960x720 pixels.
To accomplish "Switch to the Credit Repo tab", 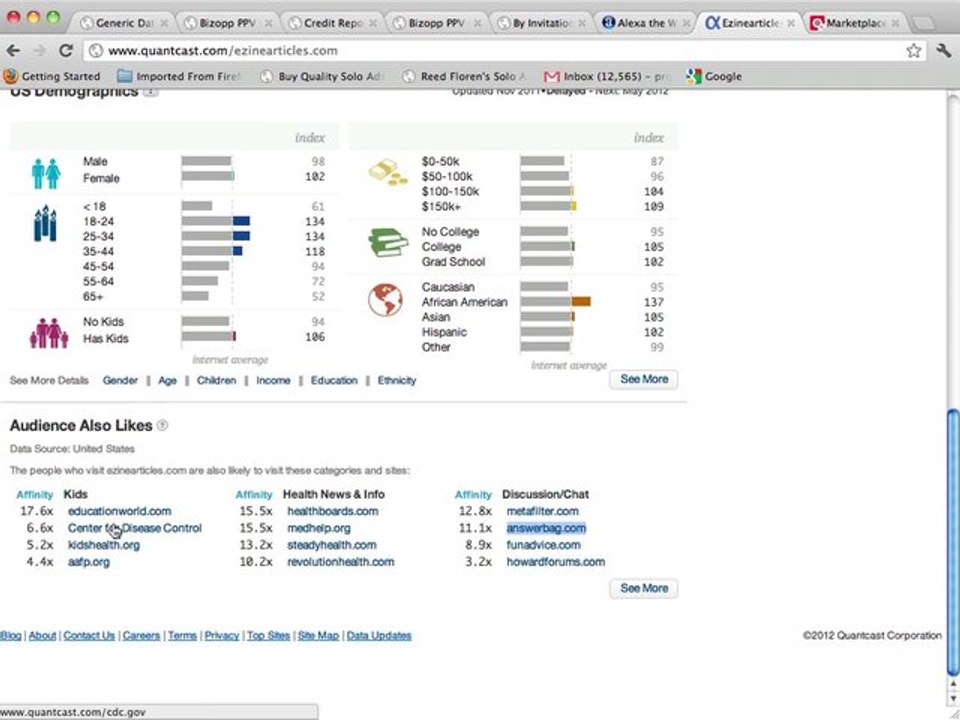I will pos(333,23).
